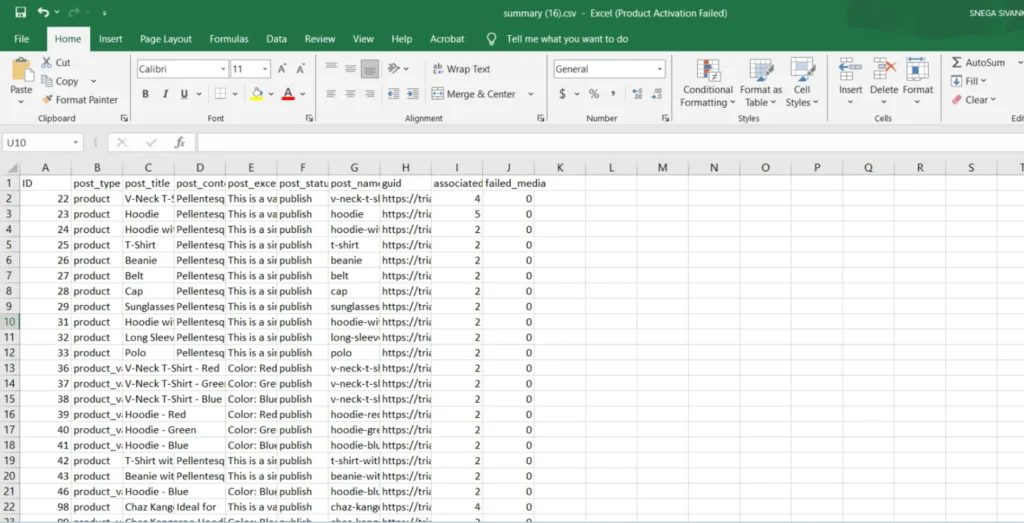Expand the General number format dropdown

coord(659,69)
